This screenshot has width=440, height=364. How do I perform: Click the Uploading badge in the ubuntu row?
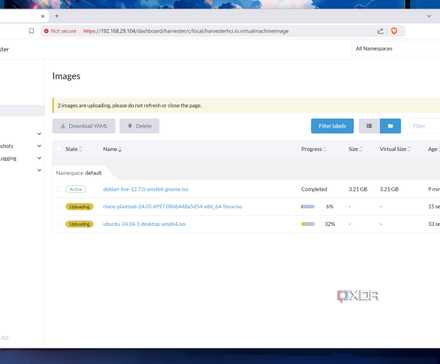click(x=79, y=224)
